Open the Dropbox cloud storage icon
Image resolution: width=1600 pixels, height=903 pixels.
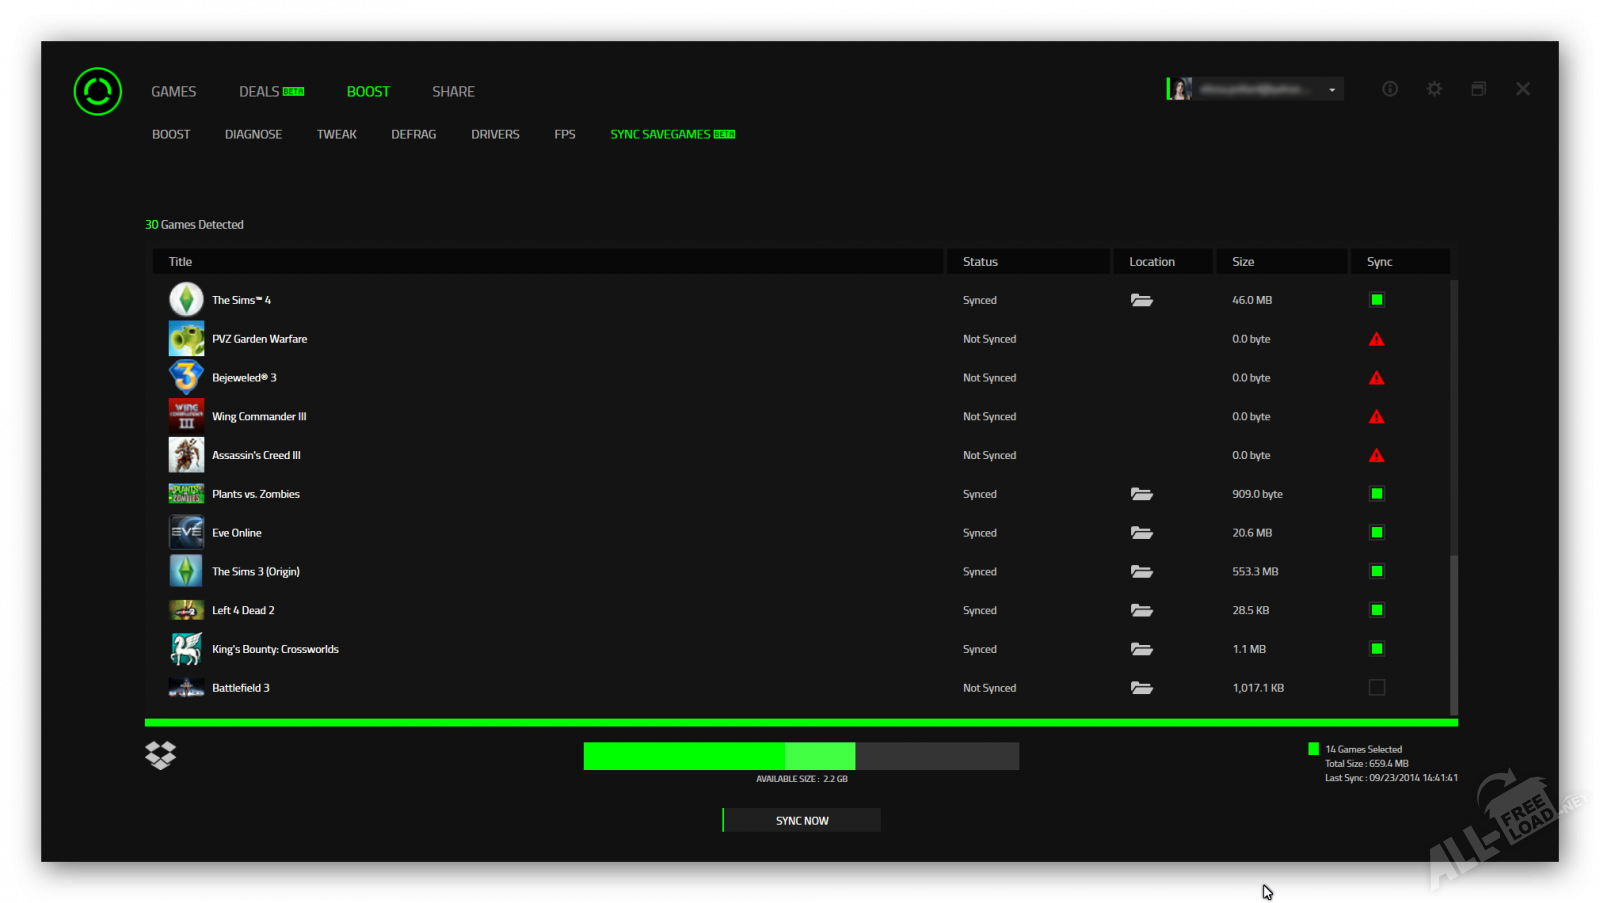[160, 755]
